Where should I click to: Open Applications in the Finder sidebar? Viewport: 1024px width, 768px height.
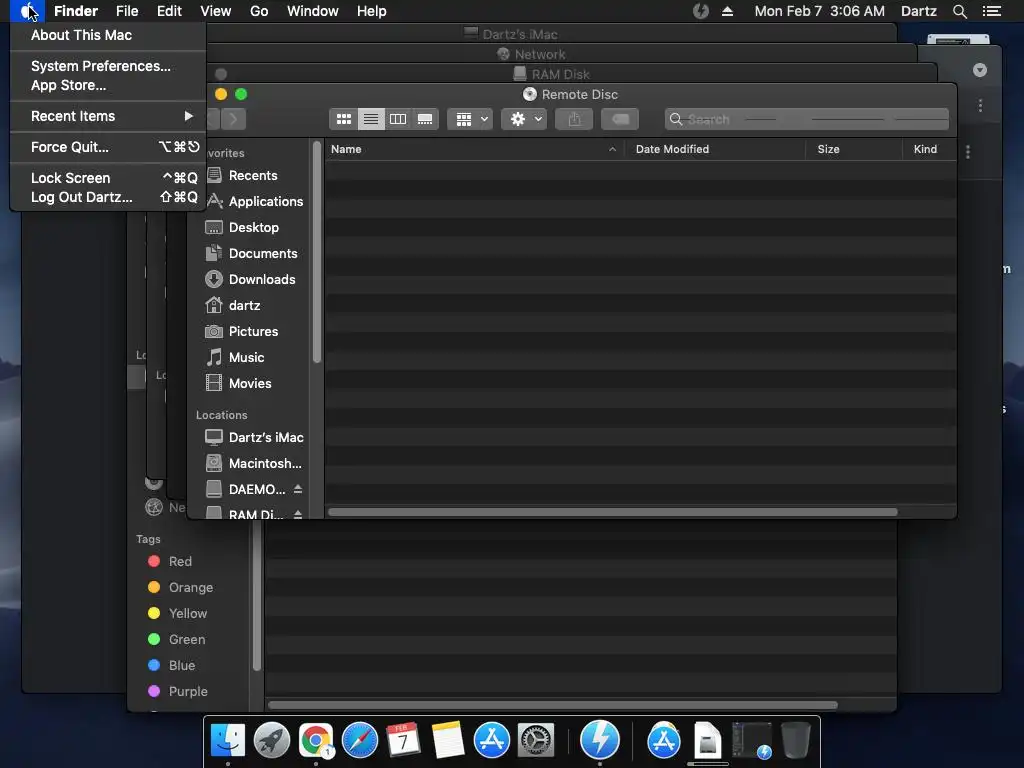255,201
